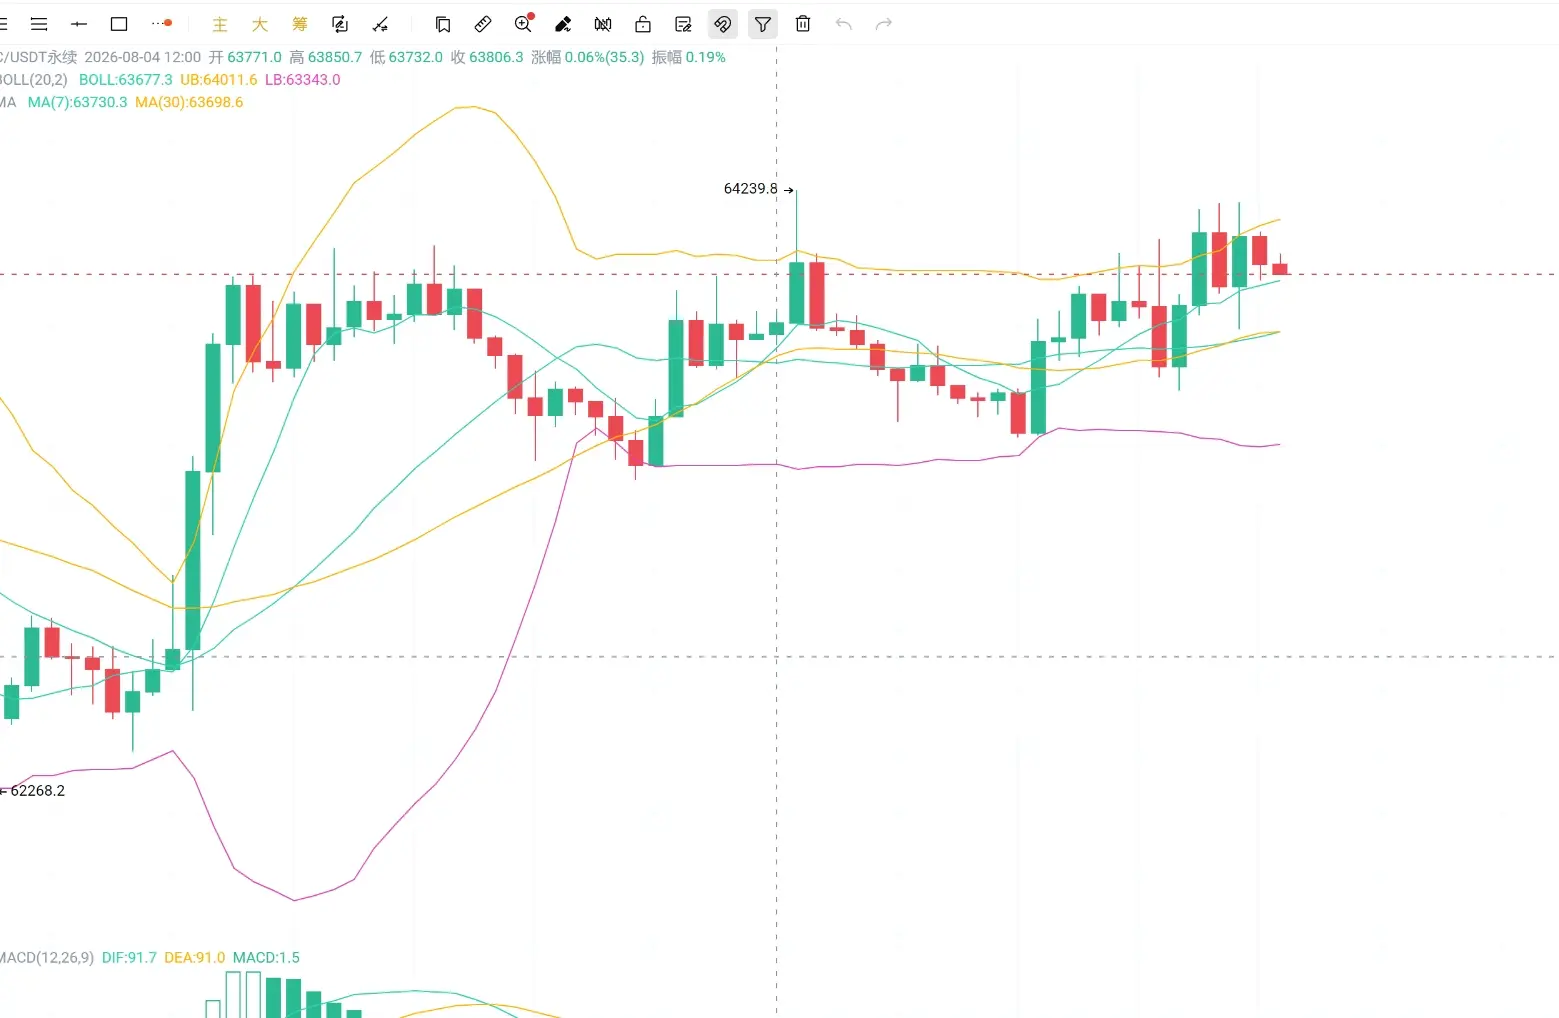The height and width of the screenshot is (1018, 1559).
Task: Click the refresh-sync square icon
Action: (x=340, y=24)
